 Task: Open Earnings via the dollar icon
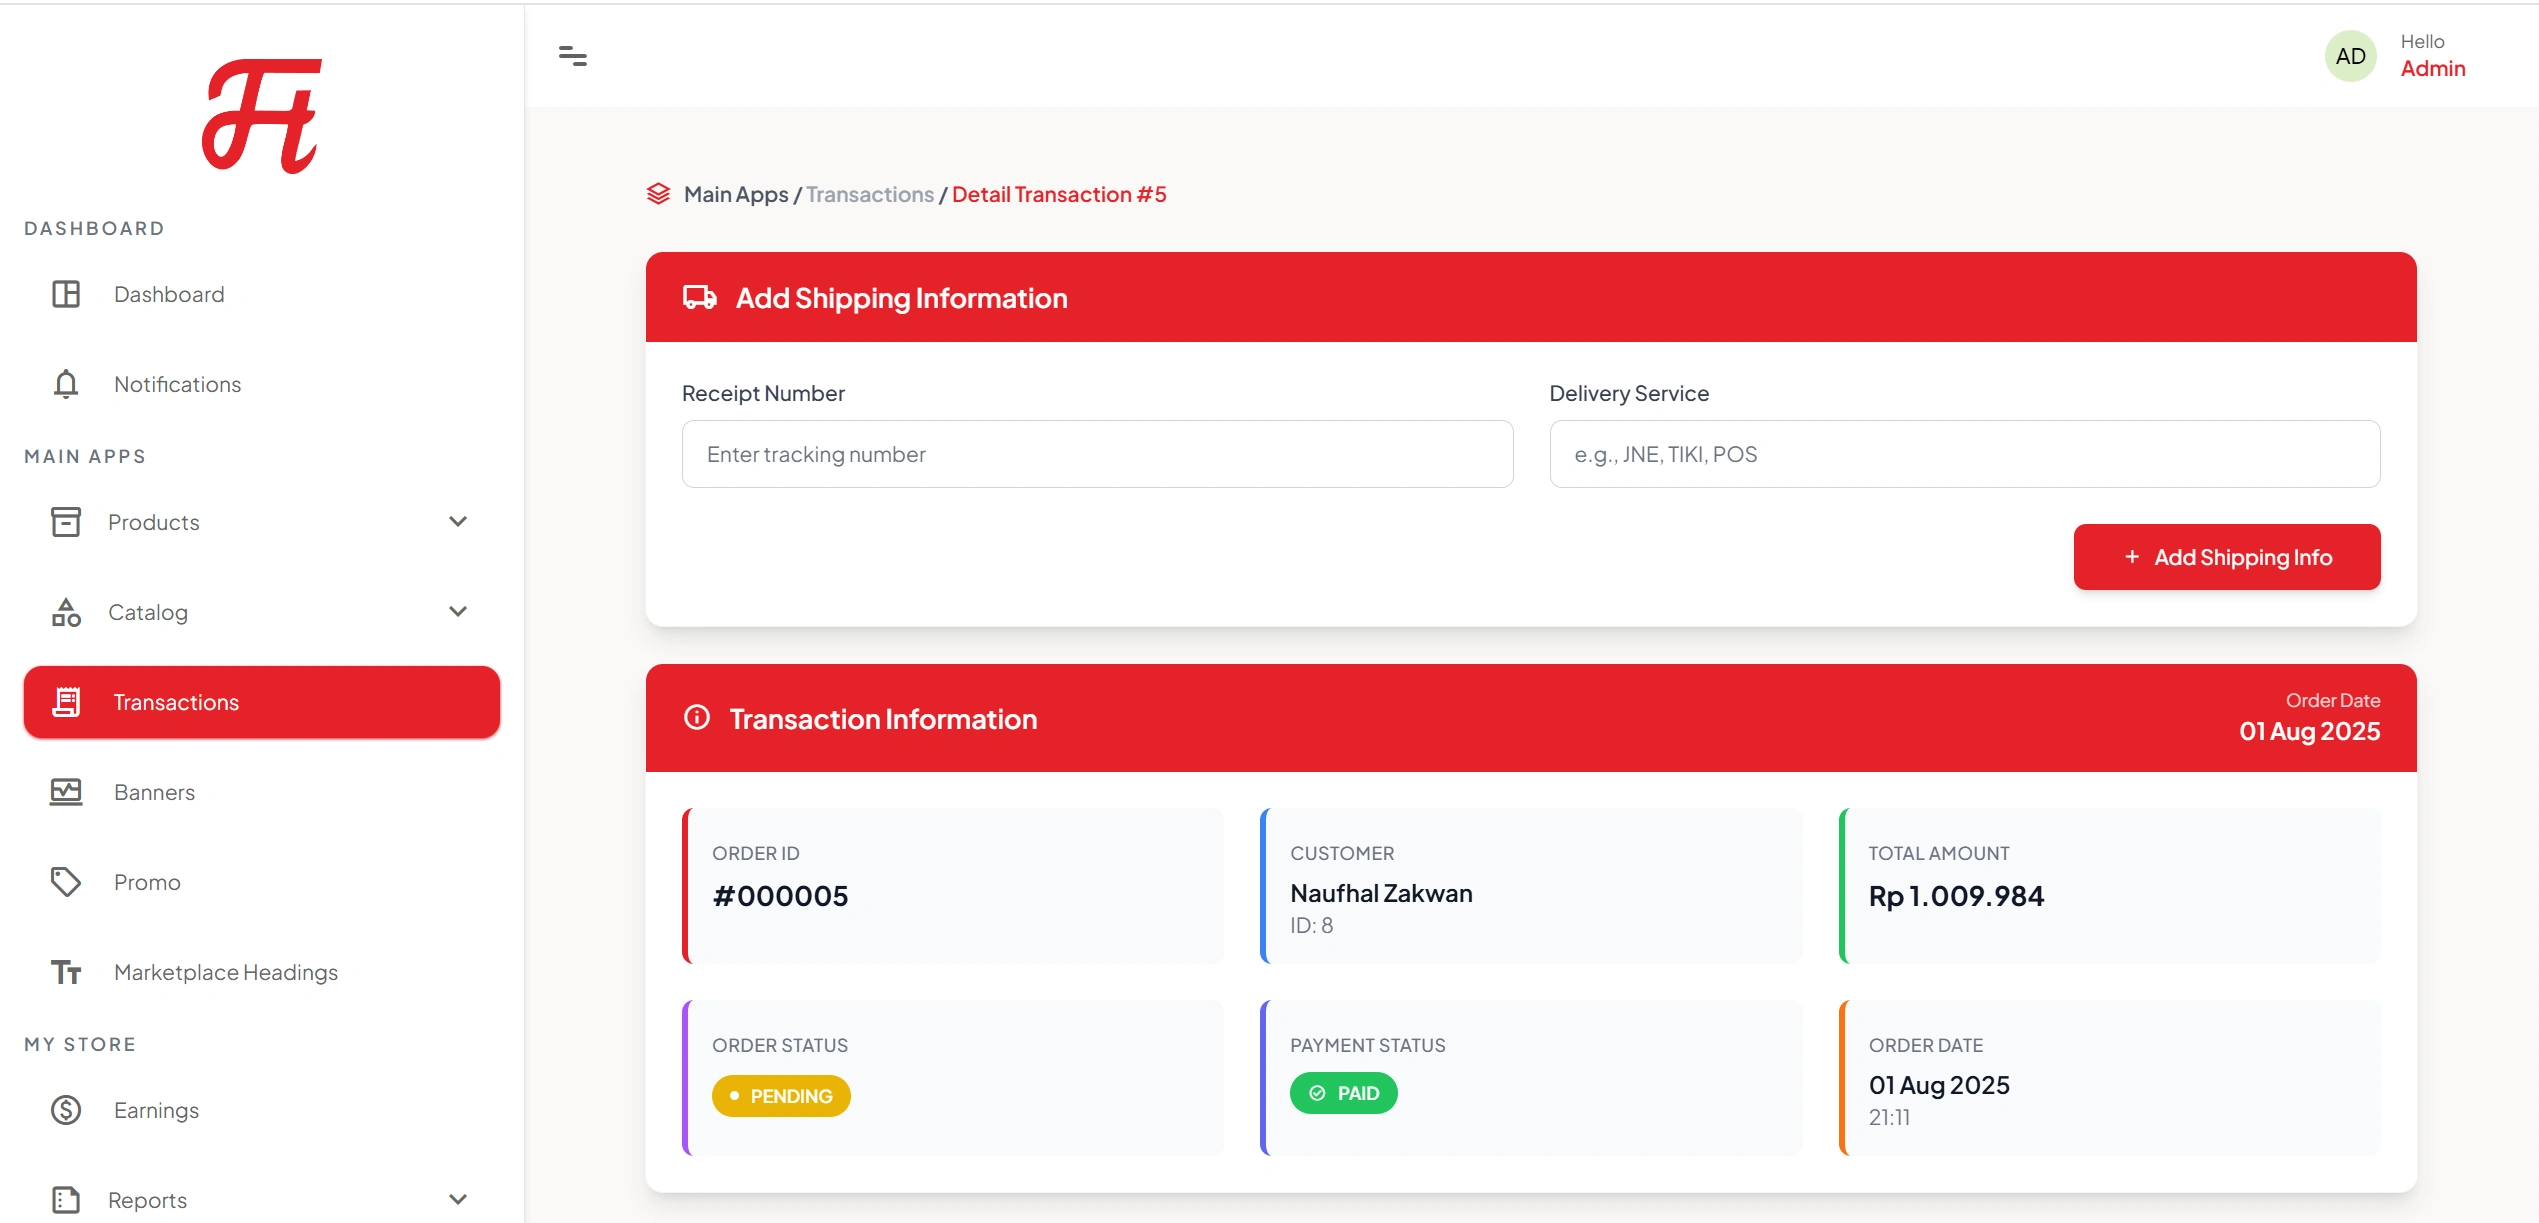coord(65,1110)
